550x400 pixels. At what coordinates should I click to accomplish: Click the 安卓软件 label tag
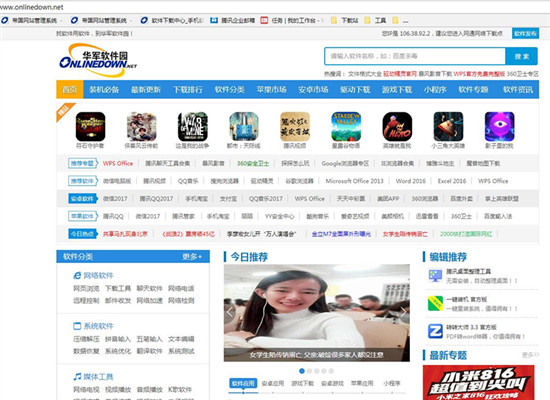pyautogui.click(x=82, y=199)
